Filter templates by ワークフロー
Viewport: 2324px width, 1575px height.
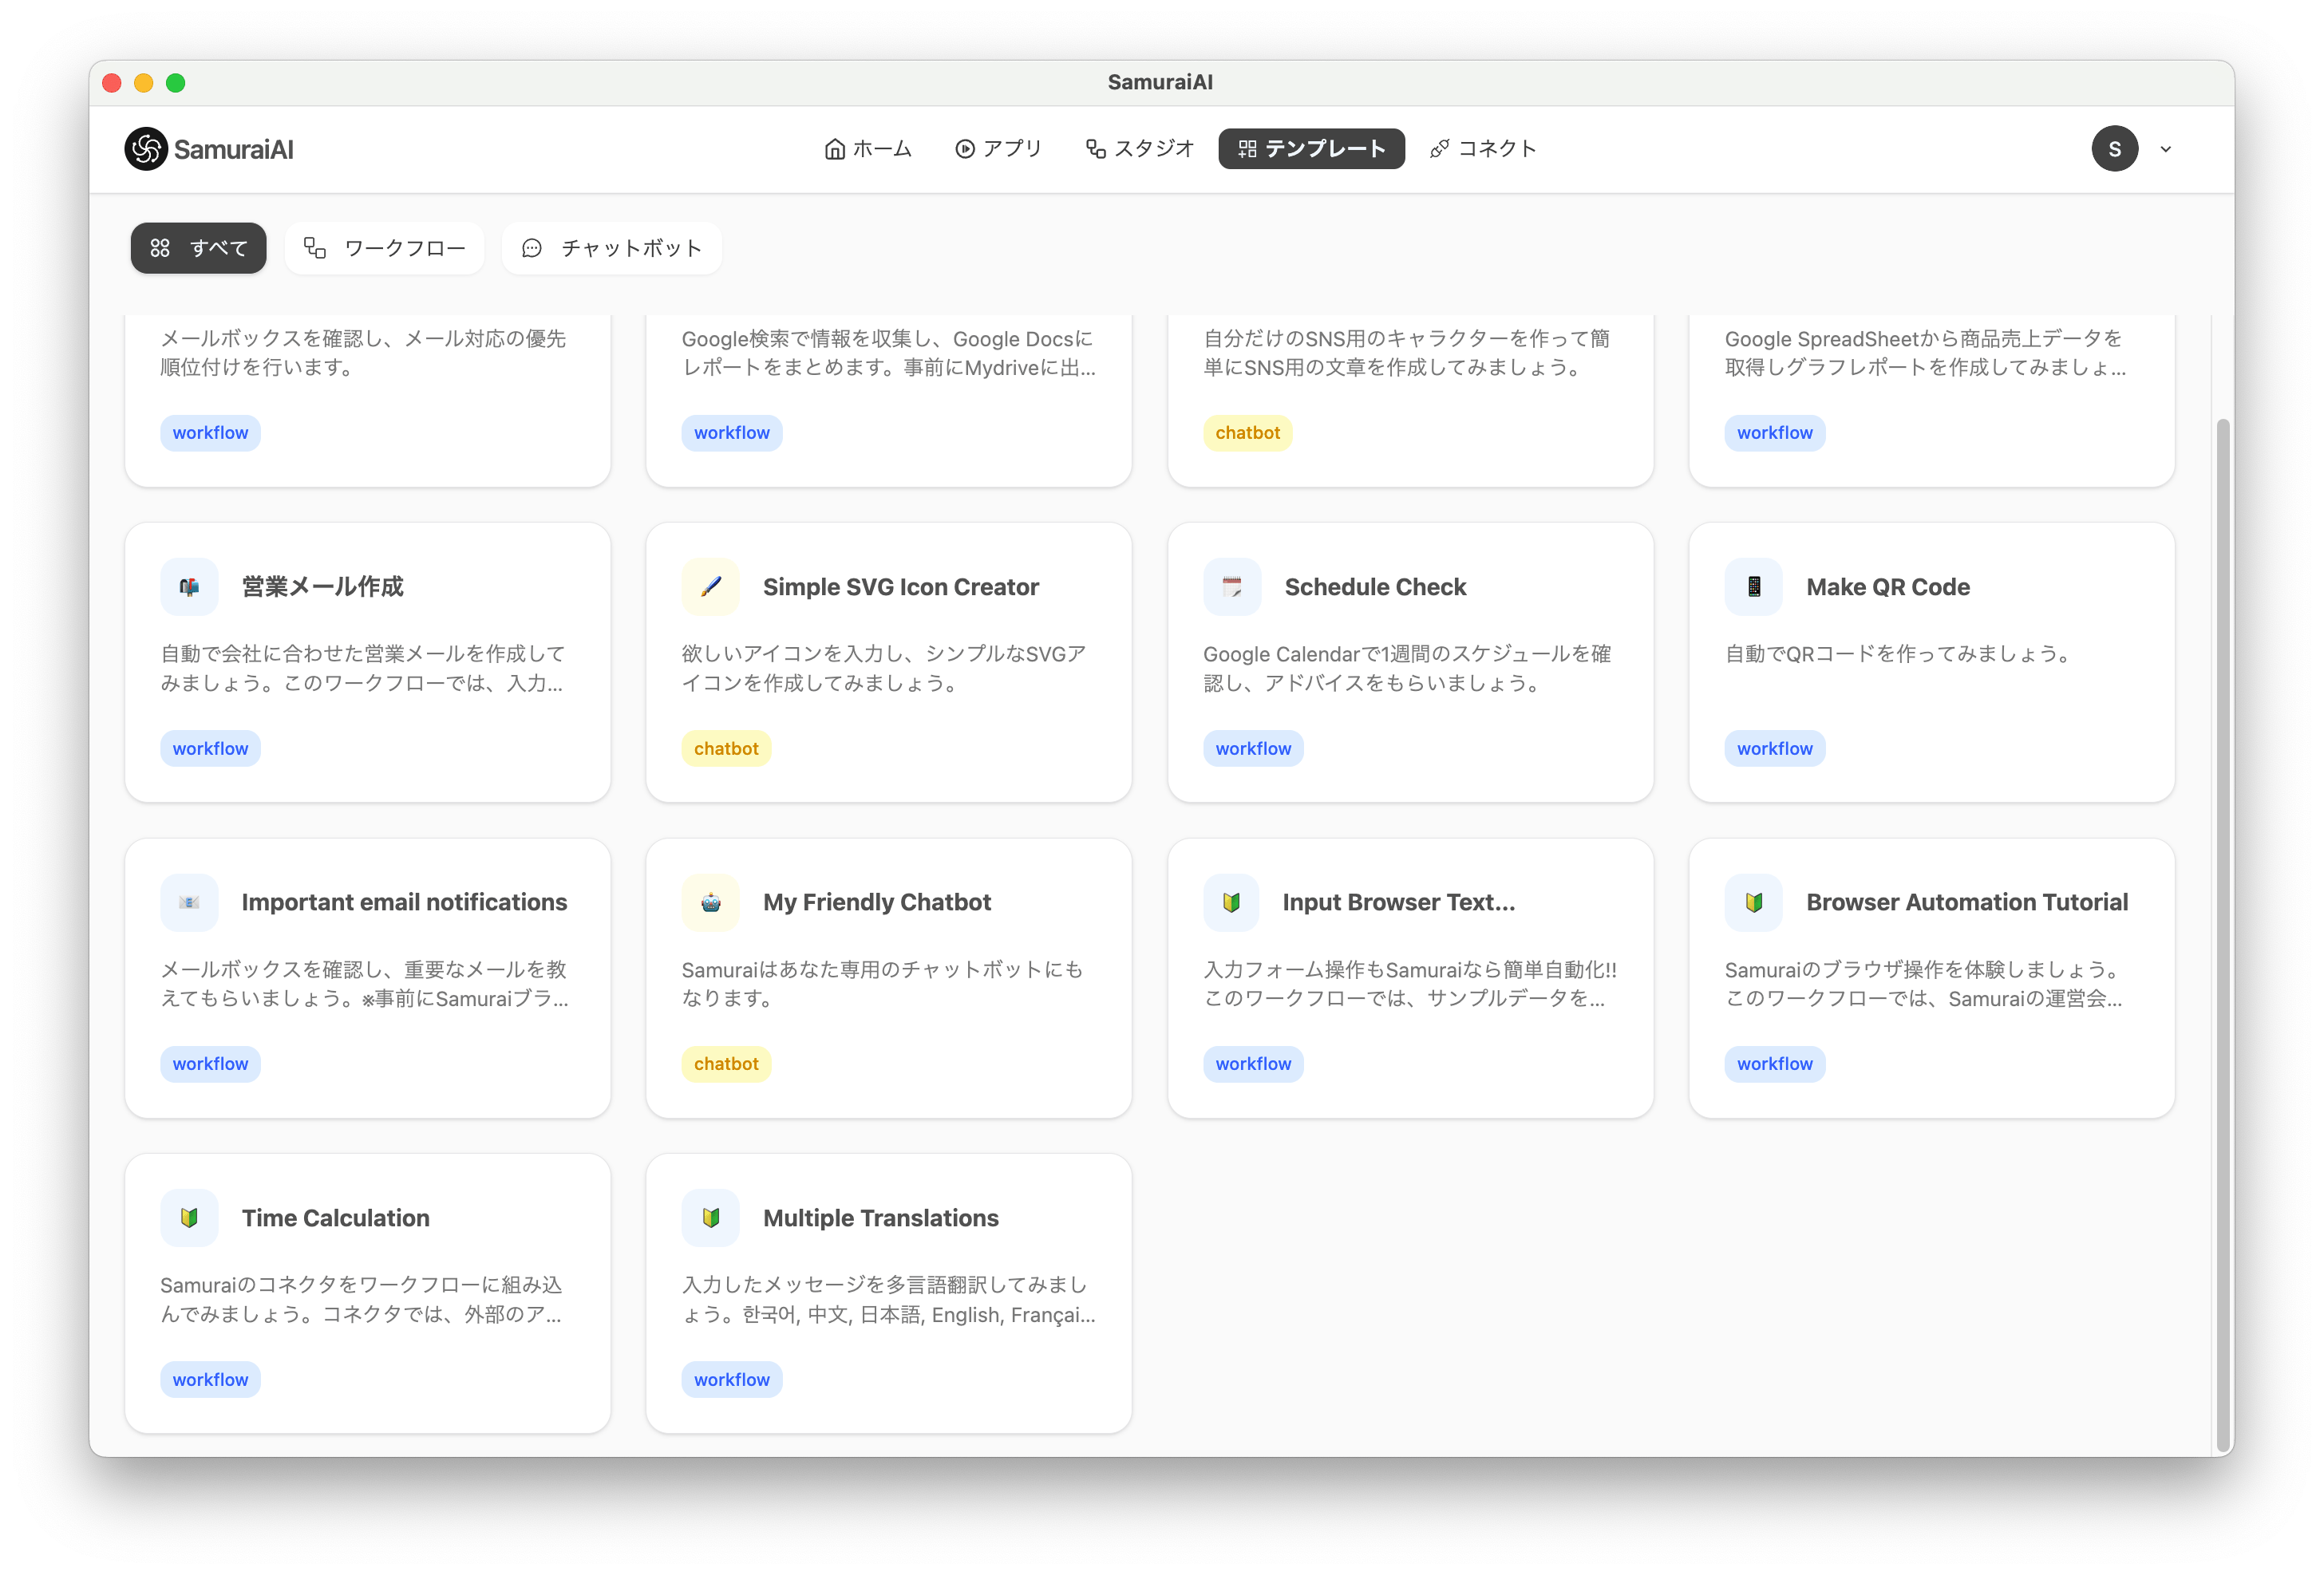point(385,248)
